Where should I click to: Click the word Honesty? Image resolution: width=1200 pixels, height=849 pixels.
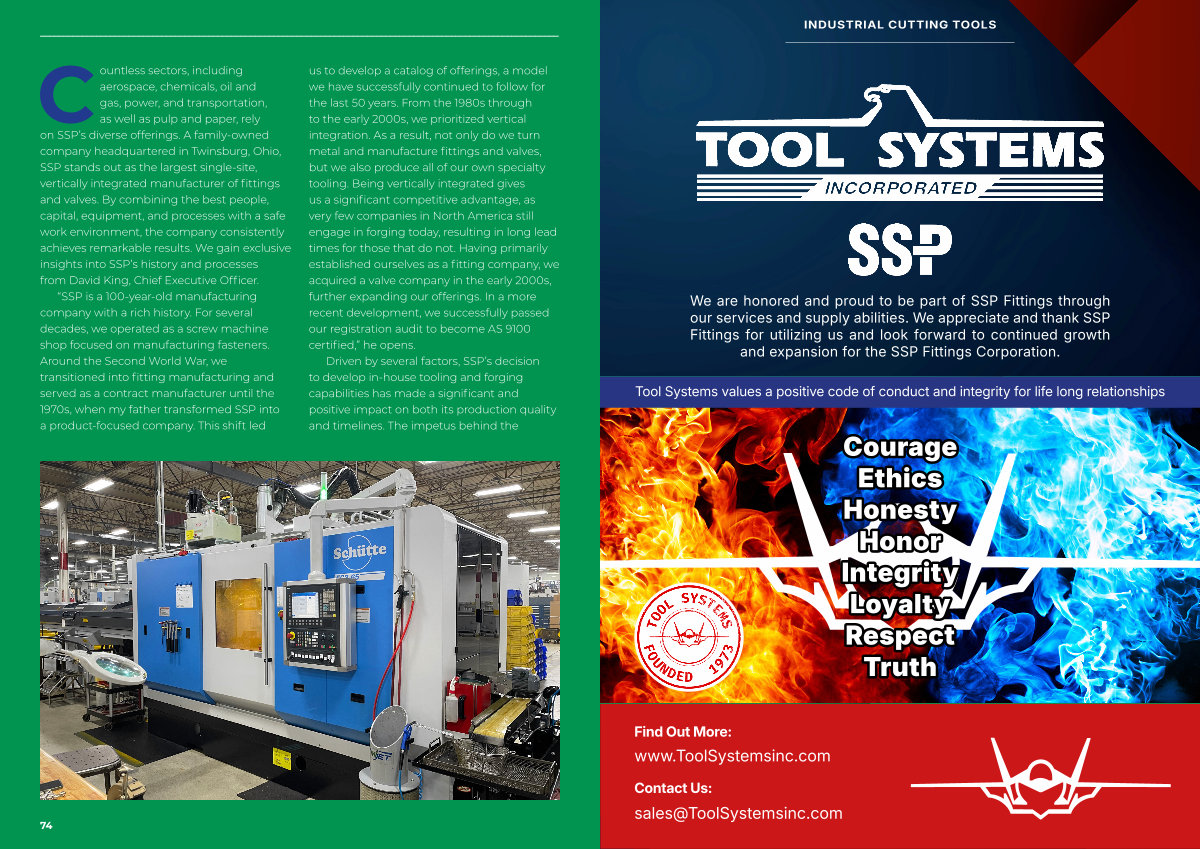[x=900, y=510]
